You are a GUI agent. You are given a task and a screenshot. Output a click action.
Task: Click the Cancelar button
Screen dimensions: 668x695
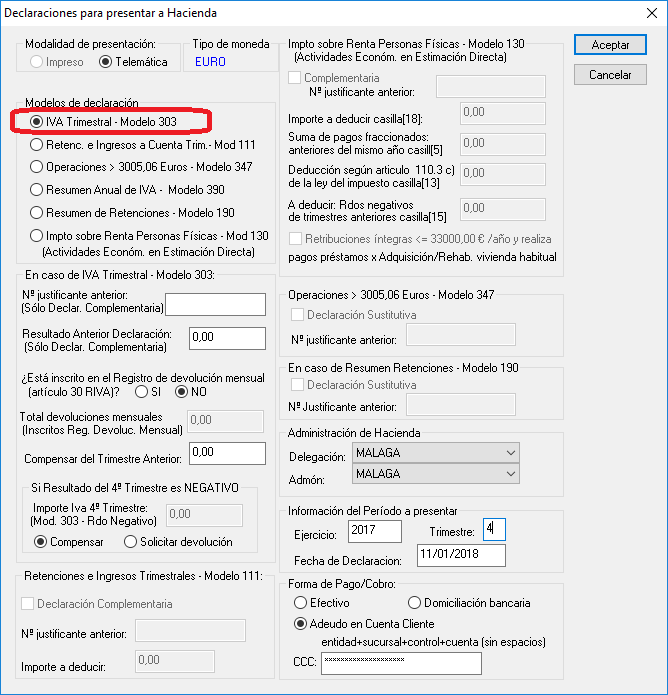click(x=610, y=74)
